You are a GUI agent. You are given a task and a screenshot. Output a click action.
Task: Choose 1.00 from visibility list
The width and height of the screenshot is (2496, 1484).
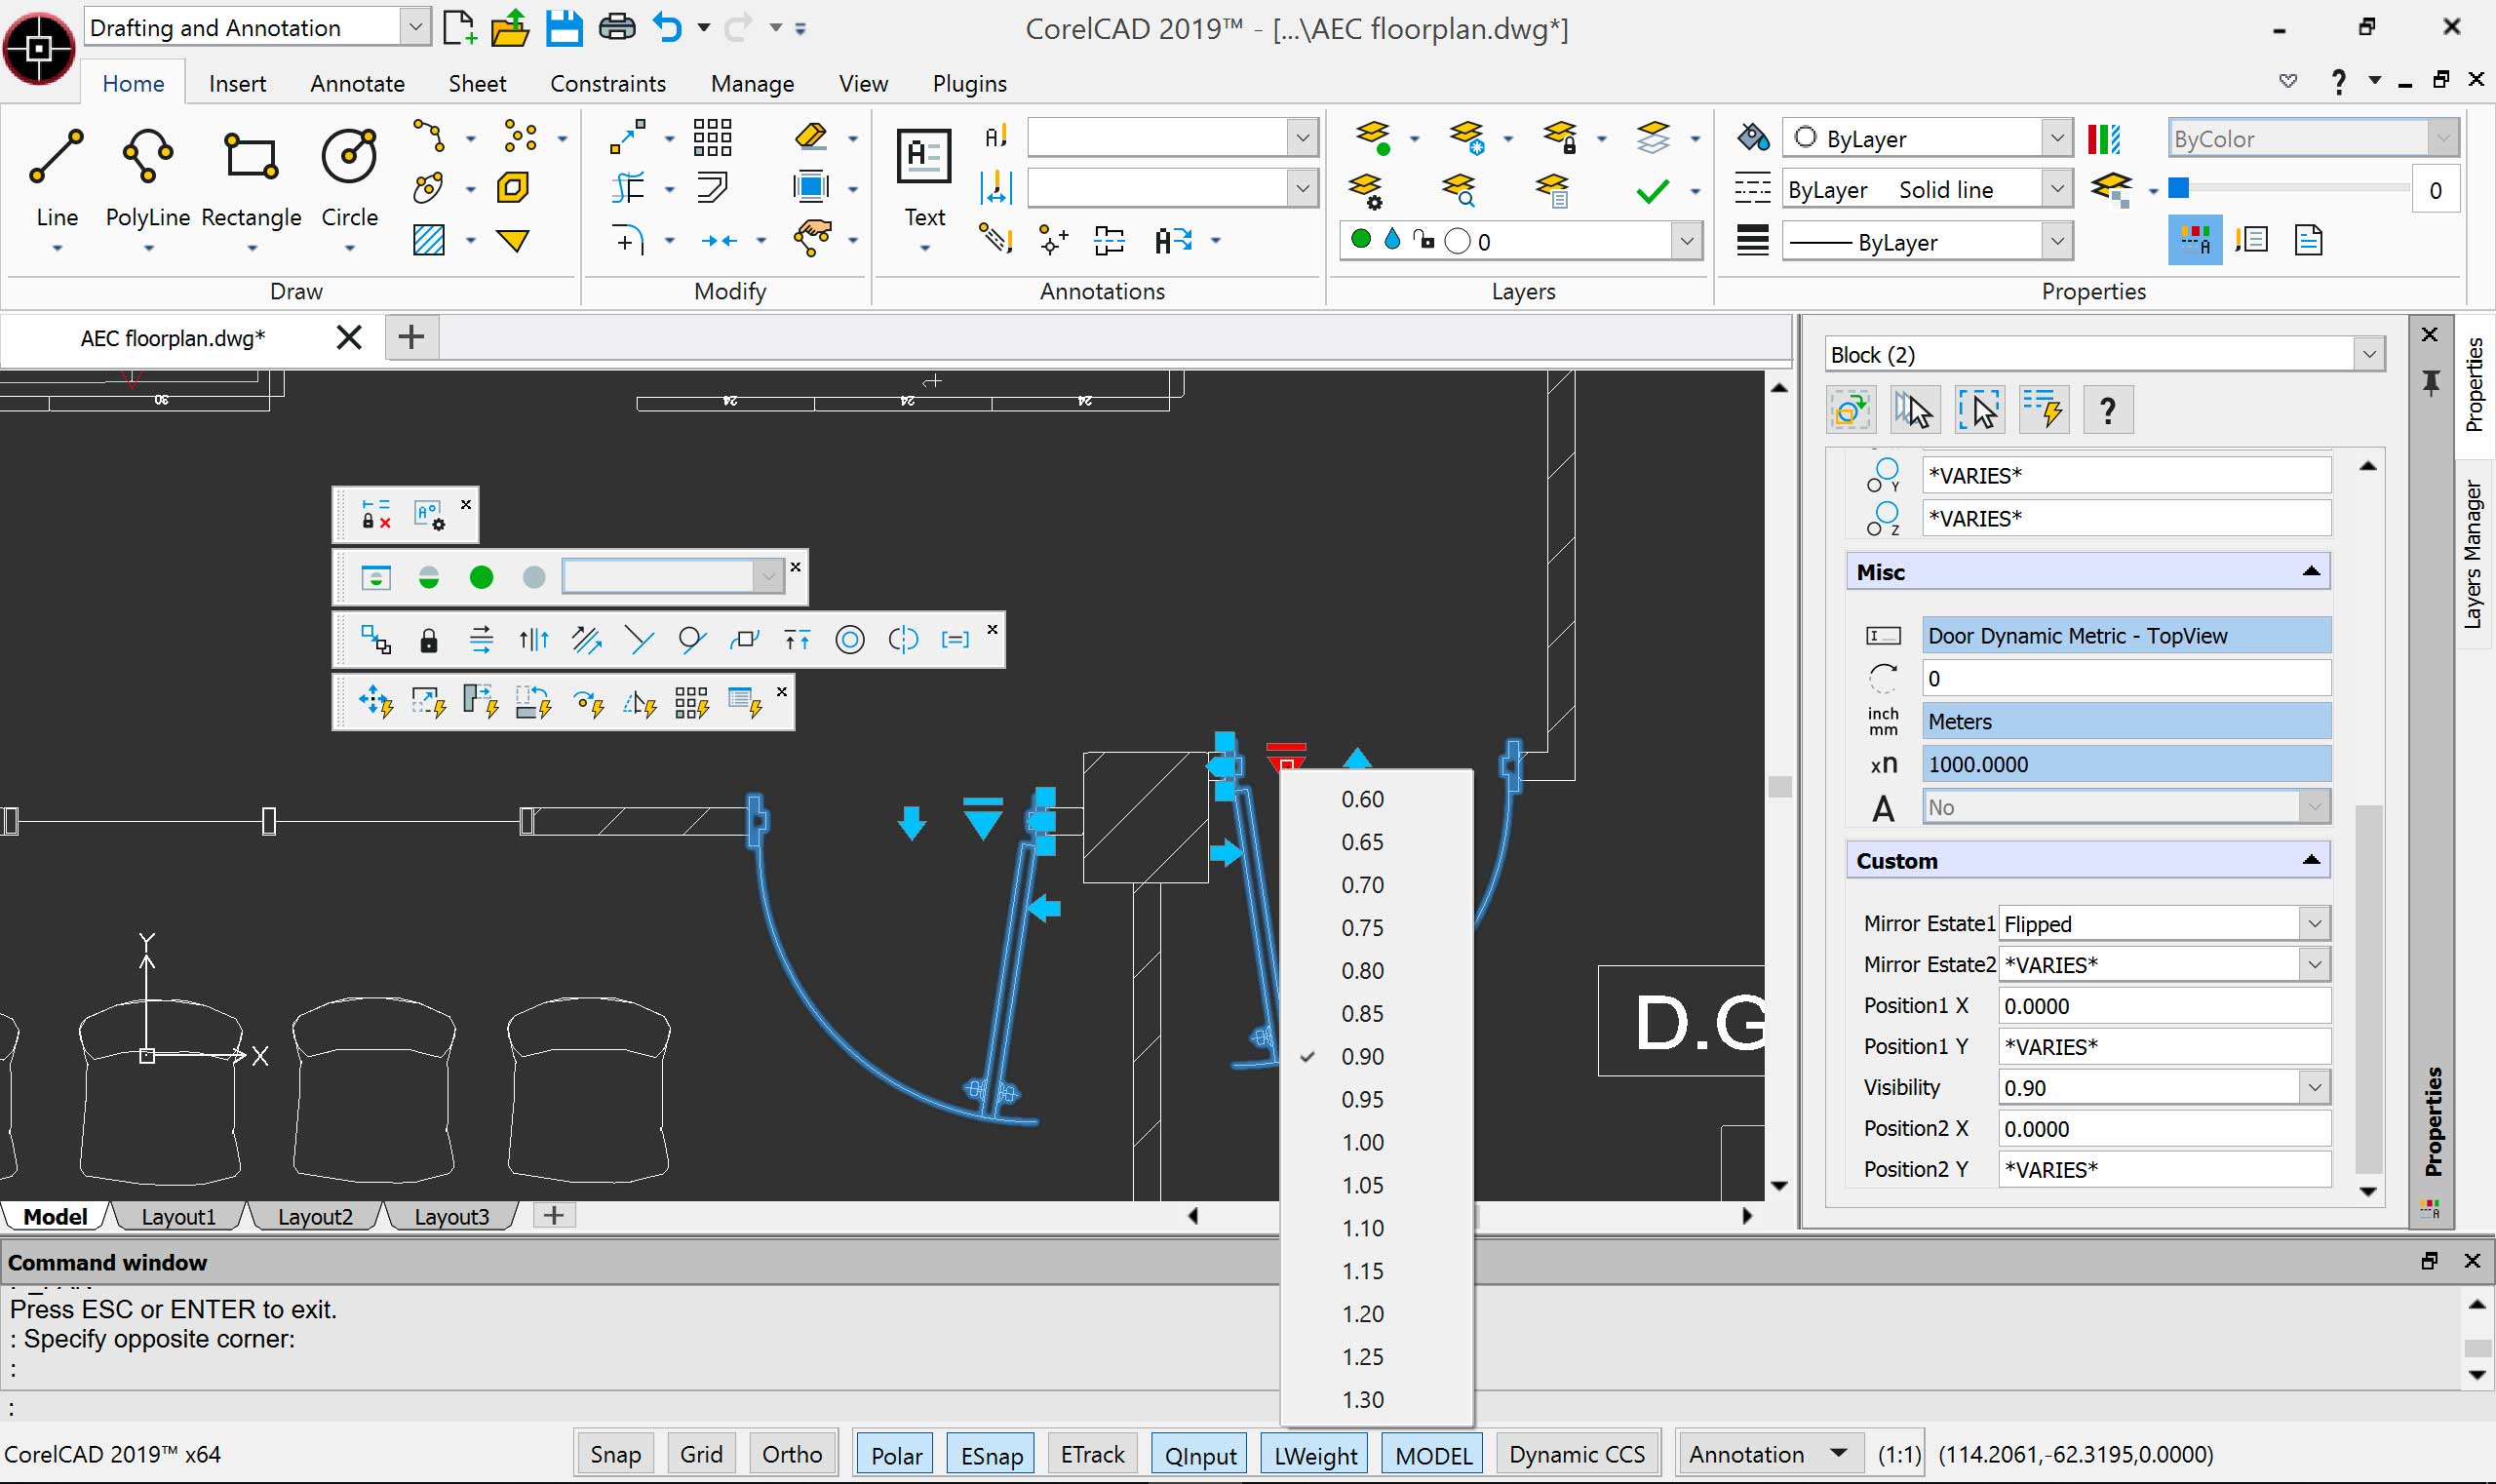pos(1362,1142)
